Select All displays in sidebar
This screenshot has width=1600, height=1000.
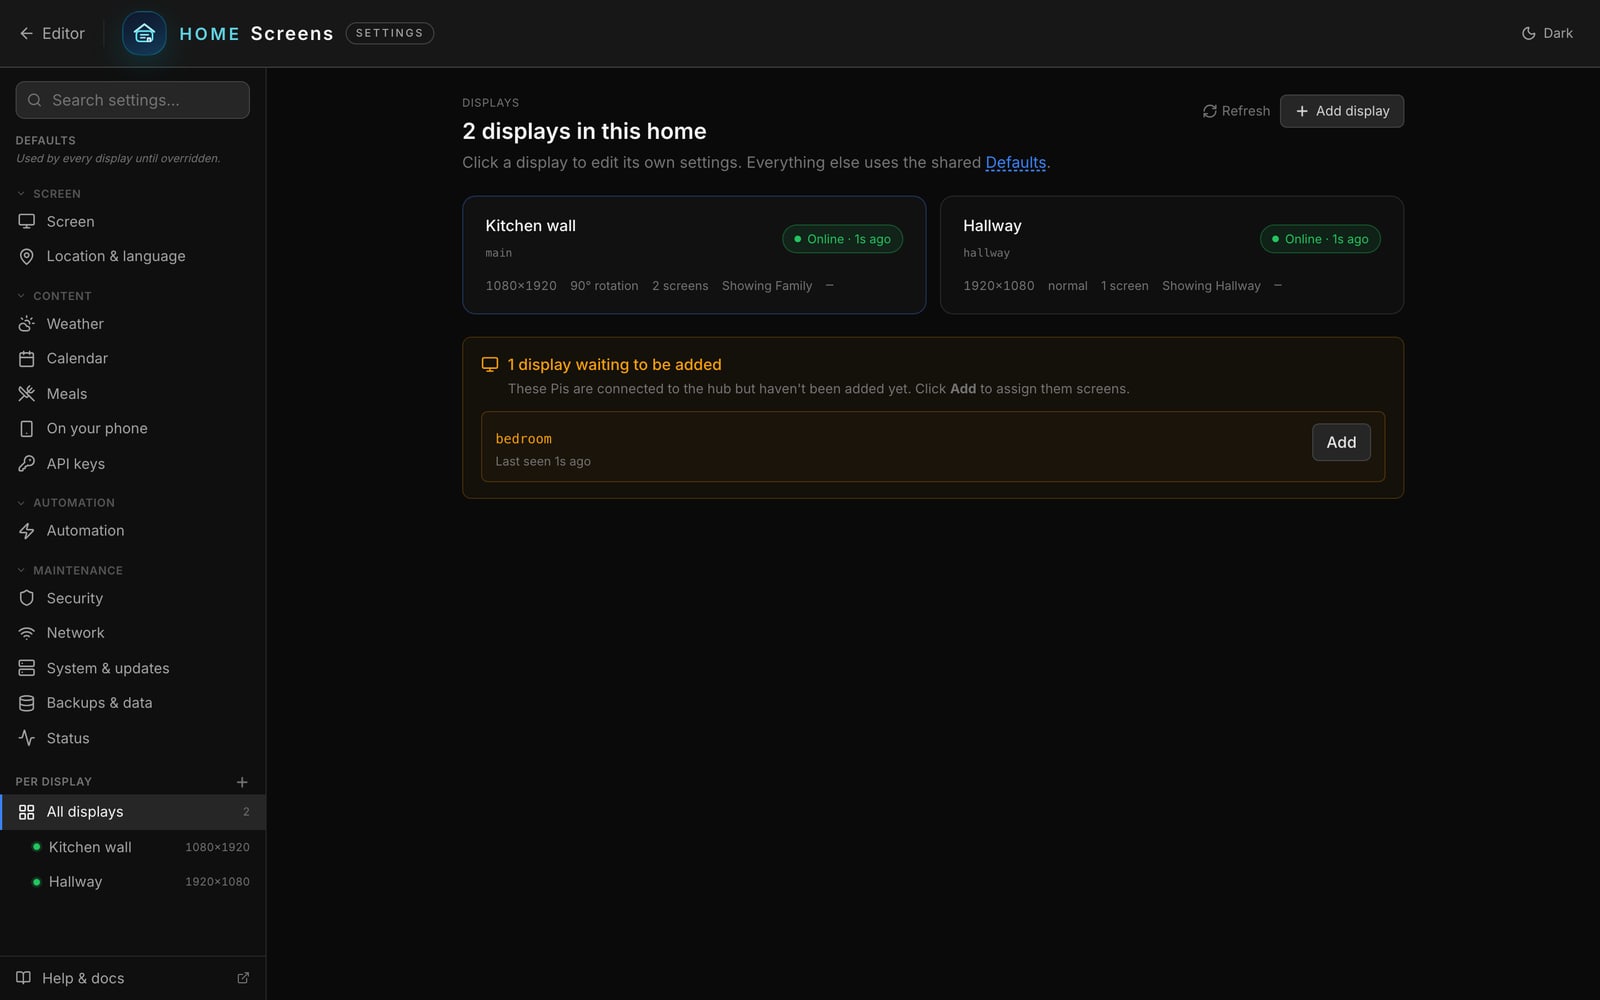[133, 812]
